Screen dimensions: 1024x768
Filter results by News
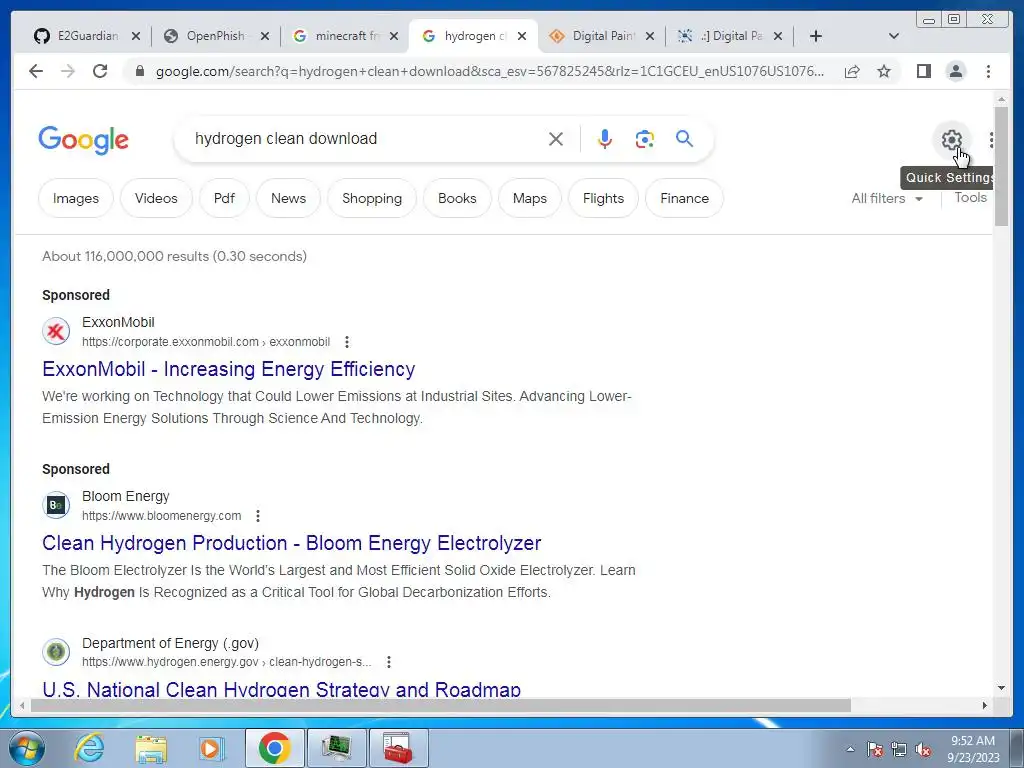point(288,199)
